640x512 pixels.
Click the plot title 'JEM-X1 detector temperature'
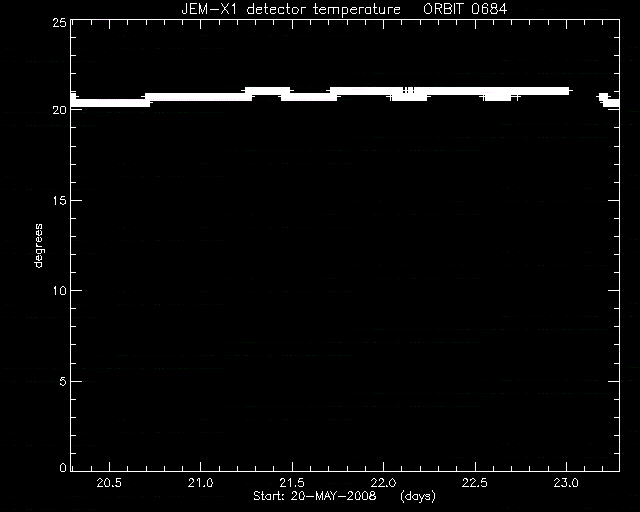tap(291, 9)
